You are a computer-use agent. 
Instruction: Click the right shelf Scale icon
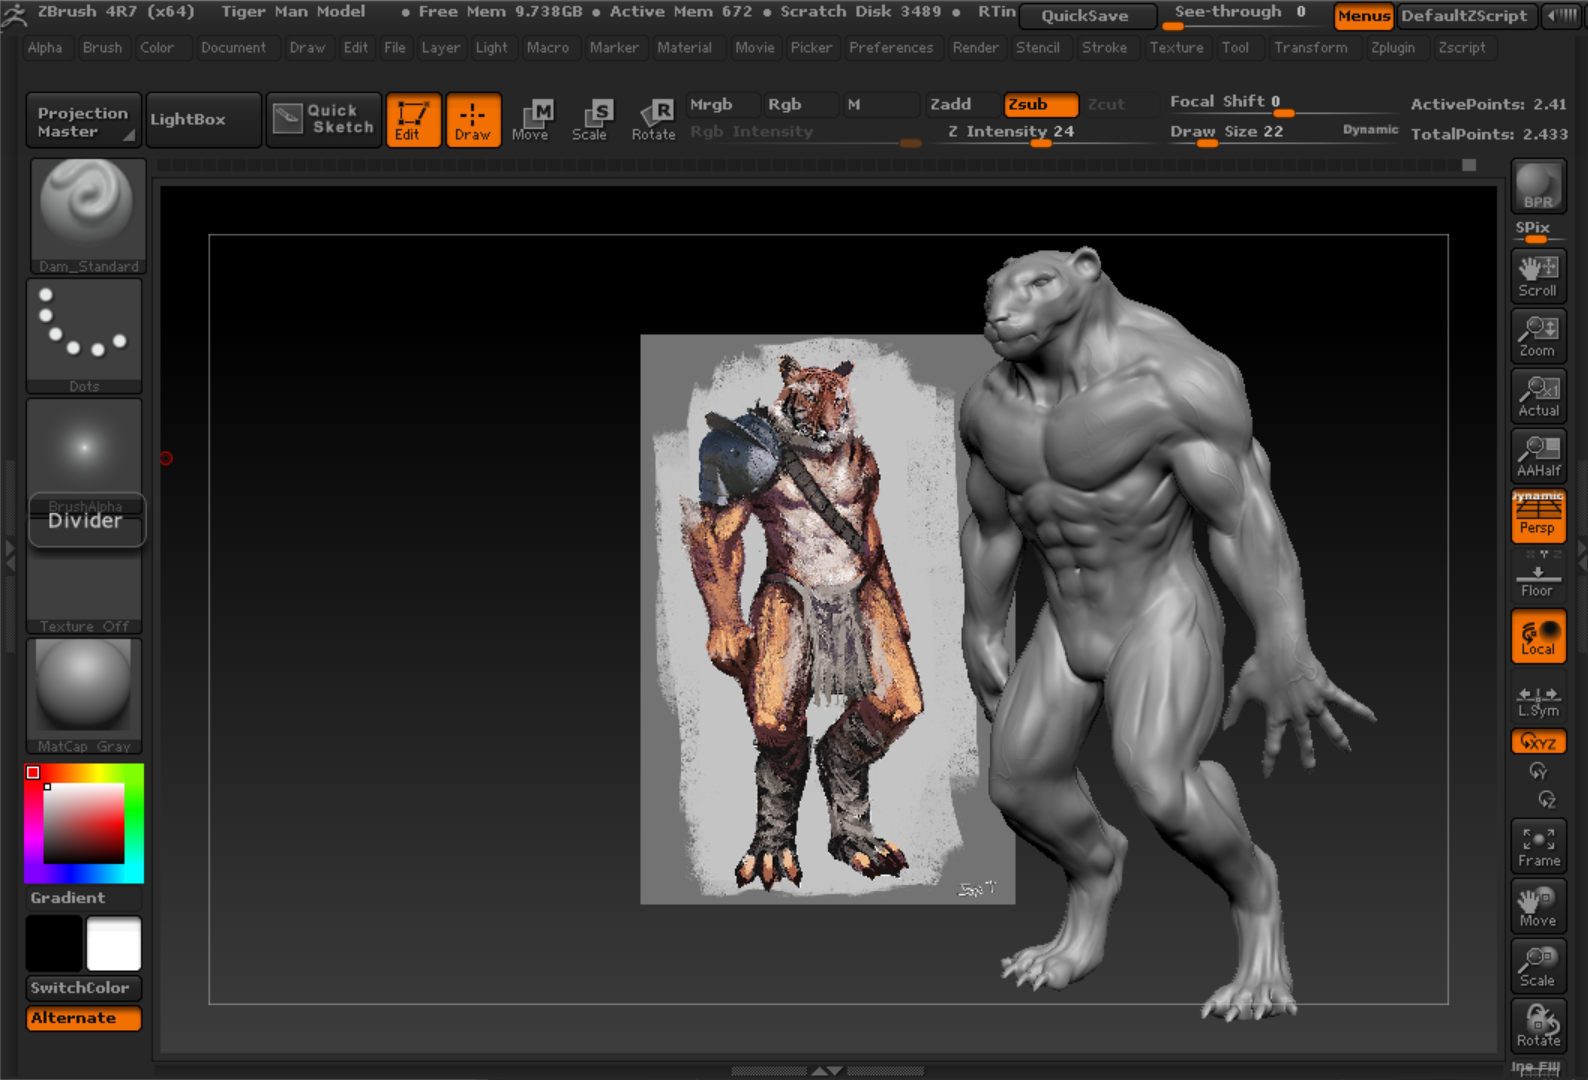(x=1538, y=966)
